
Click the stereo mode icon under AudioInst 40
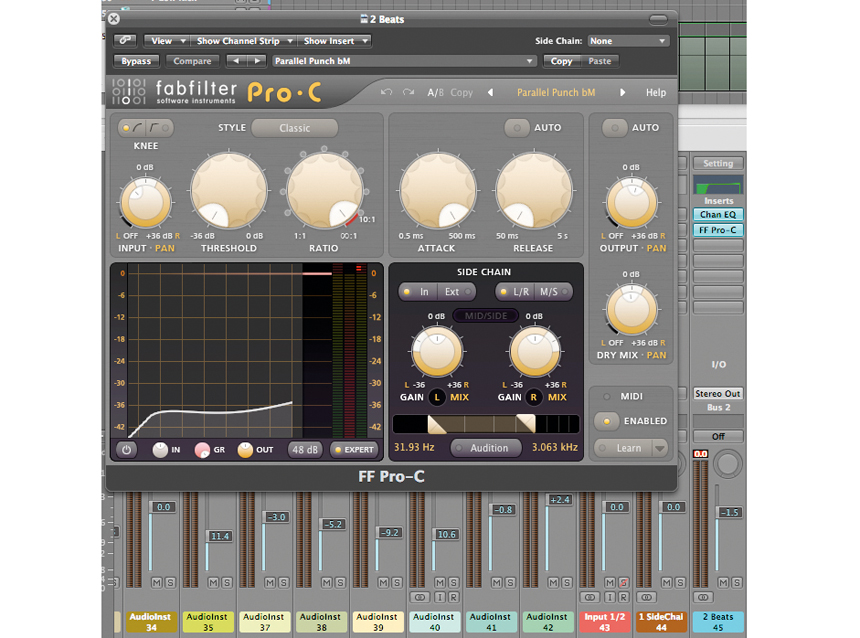coord(420,597)
